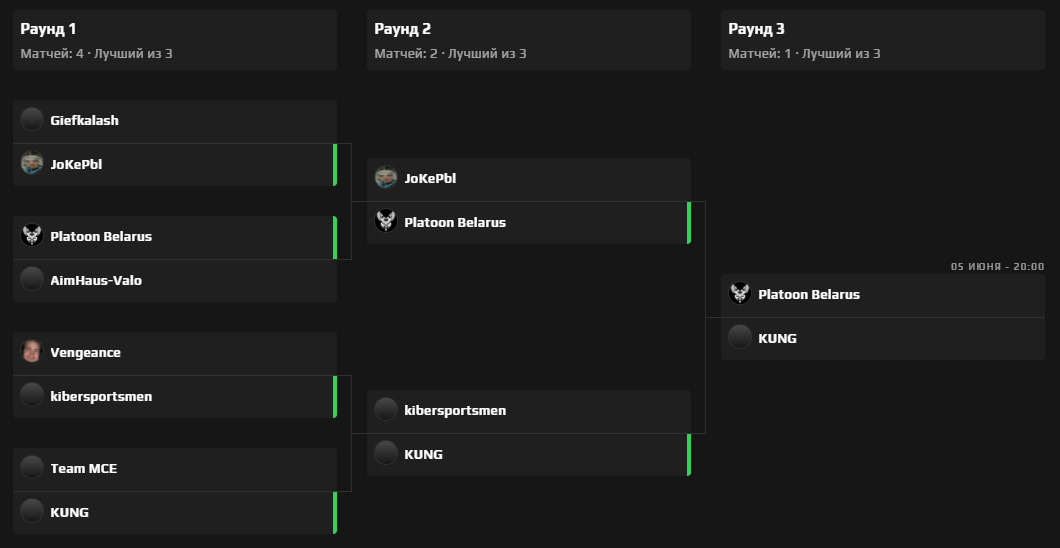Click Giefkalash placeholder avatar
The image size is (1060, 548).
click(32, 120)
